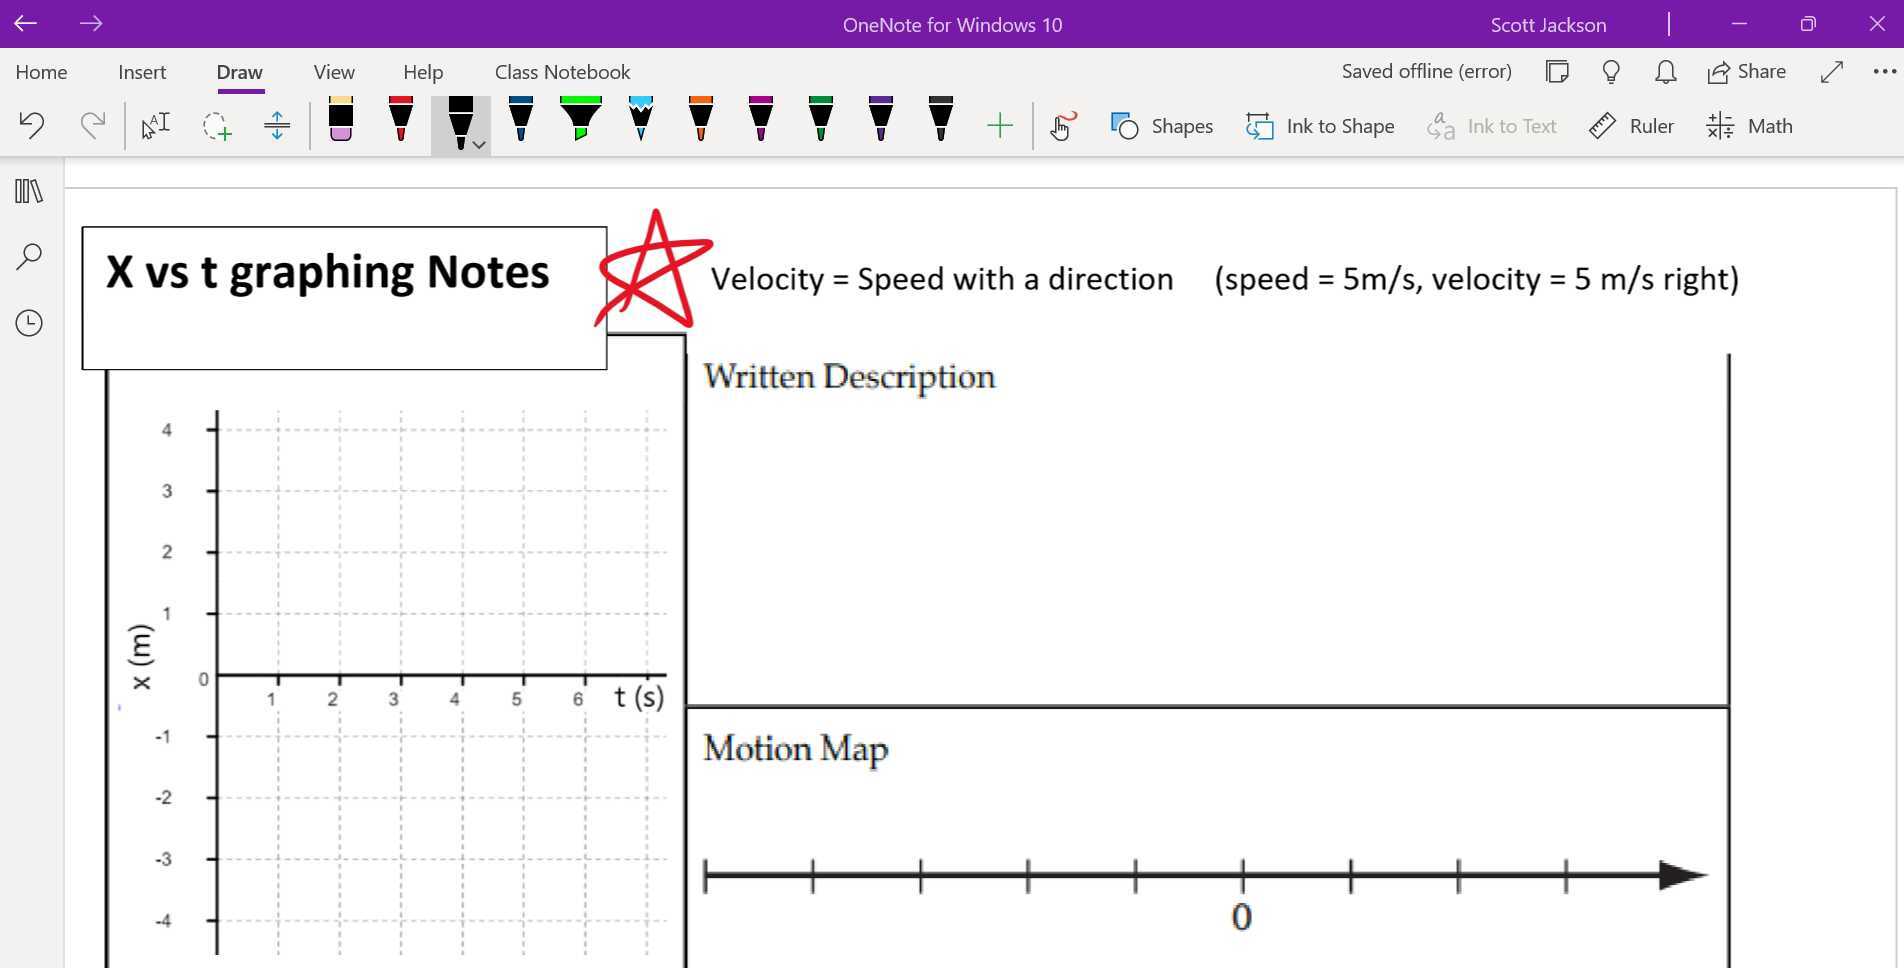Open the selected pen's options chevron
This screenshot has height=968, width=1904.
click(478, 144)
